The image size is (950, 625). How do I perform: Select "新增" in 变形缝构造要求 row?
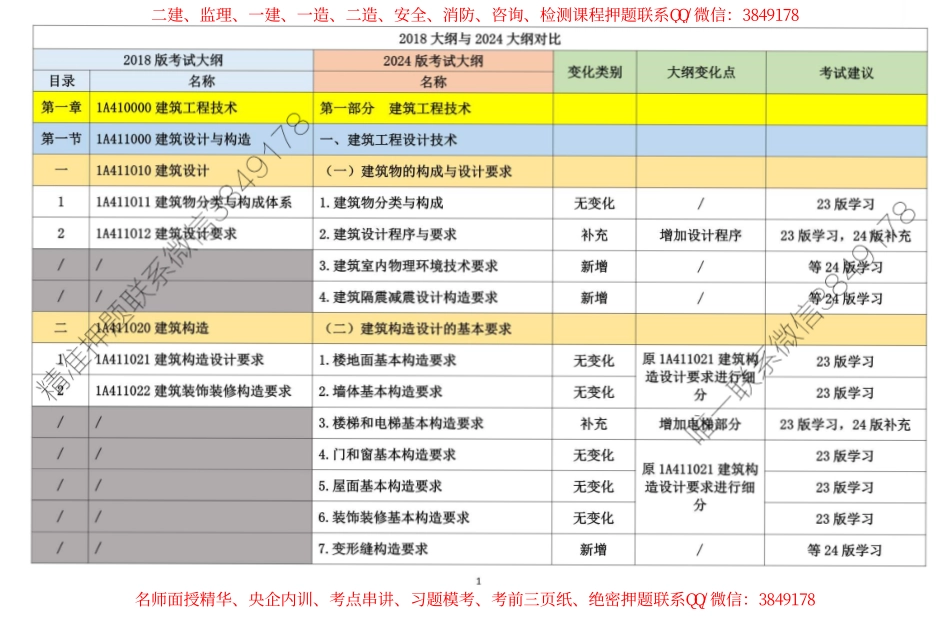(593, 550)
